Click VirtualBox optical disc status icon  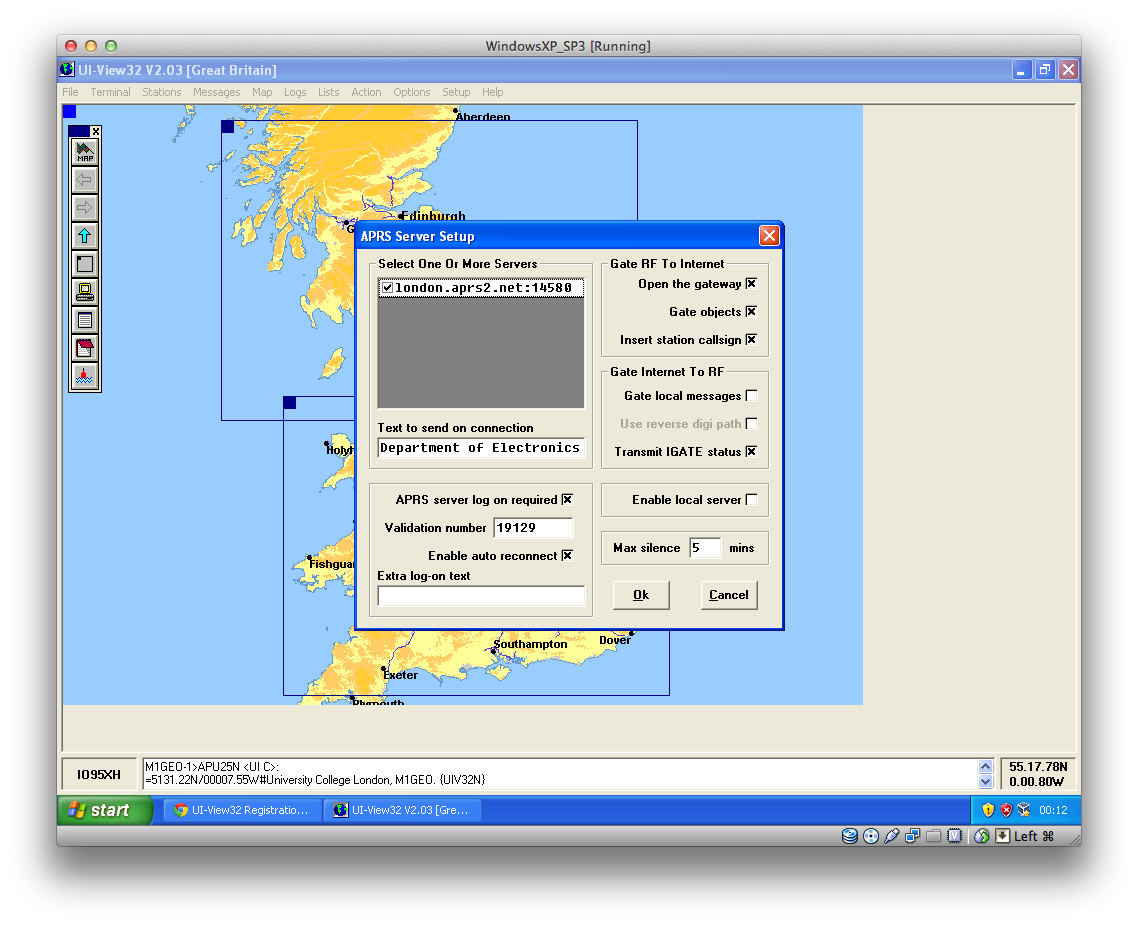pos(871,836)
